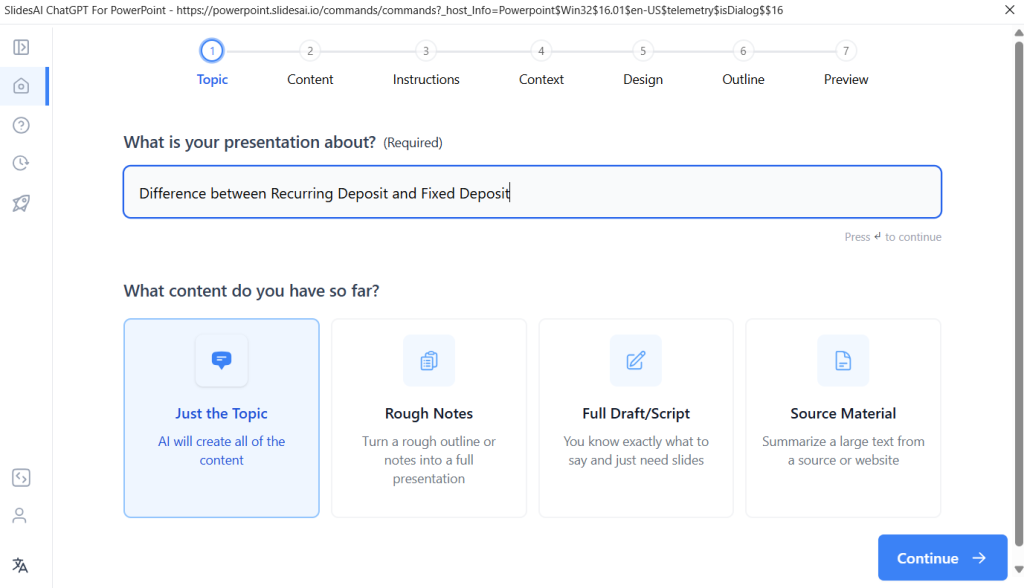Screen dimensions: 1024x588
Task: Pick the Source Material option
Action: [x=843, y=418]
